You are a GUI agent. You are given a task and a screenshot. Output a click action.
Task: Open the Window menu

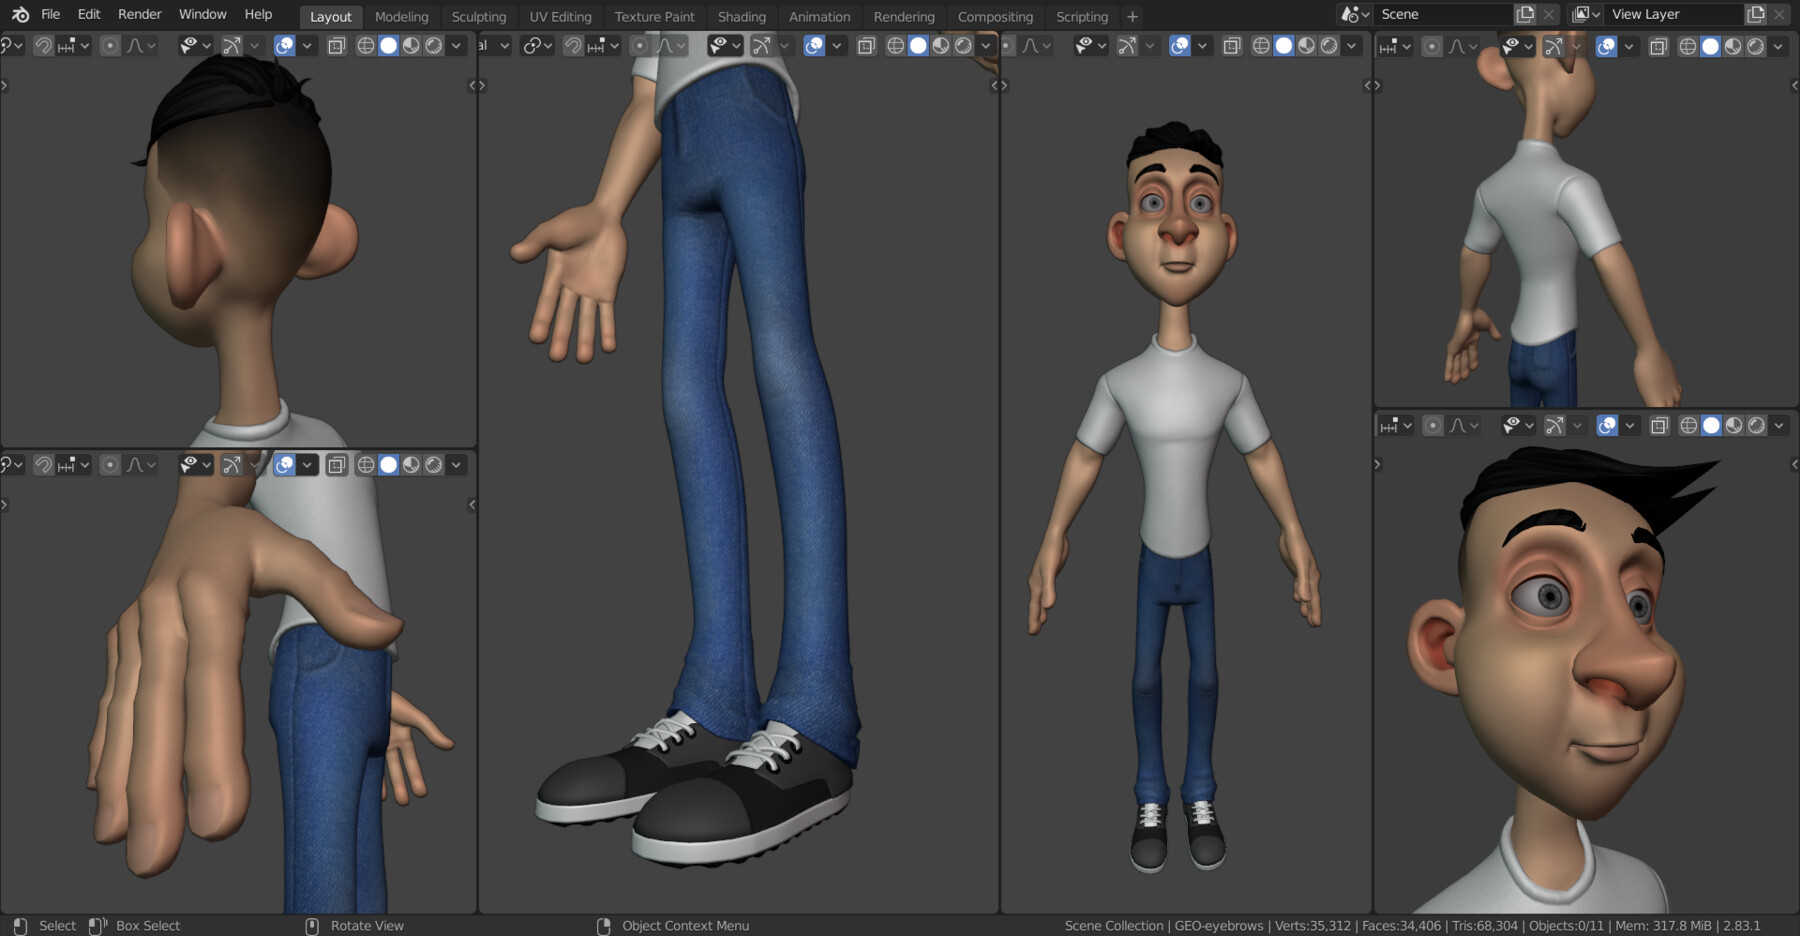point(202,15)
